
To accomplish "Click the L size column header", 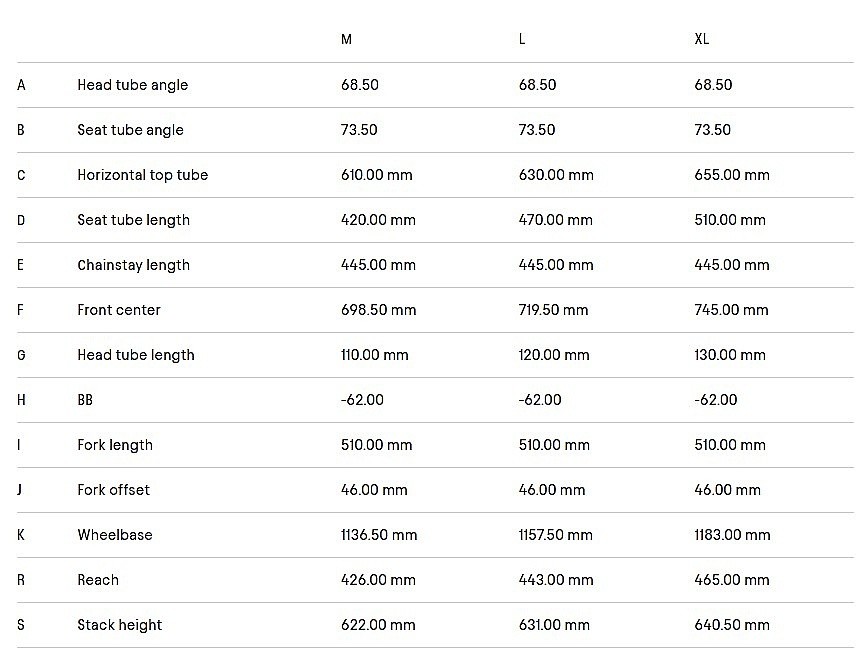I will 522,39.
